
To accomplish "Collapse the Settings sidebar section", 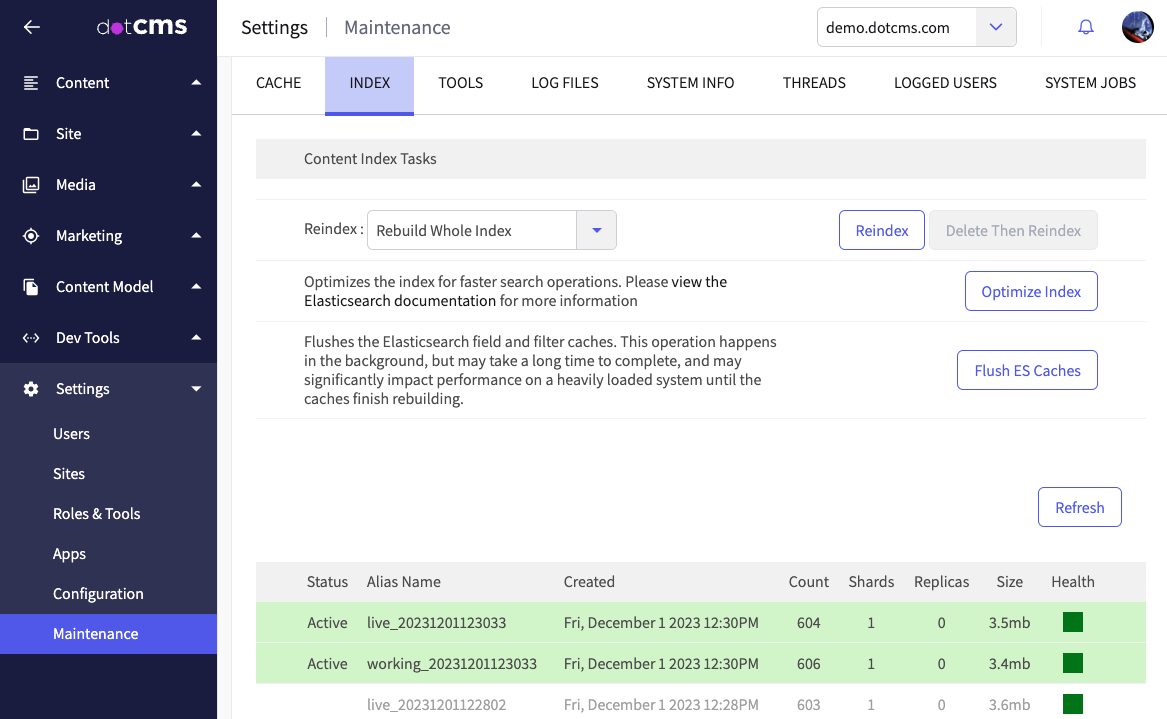I will point(196,389).
